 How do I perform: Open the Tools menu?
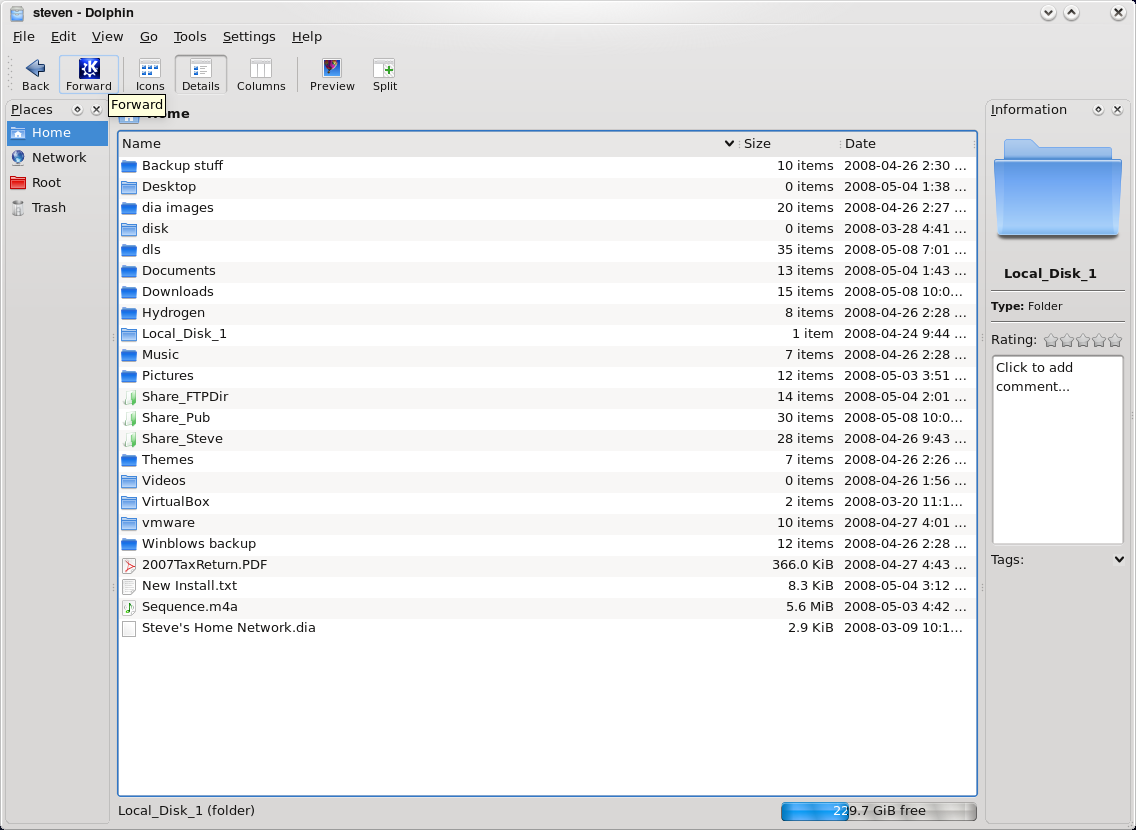[x=190, y=37]
